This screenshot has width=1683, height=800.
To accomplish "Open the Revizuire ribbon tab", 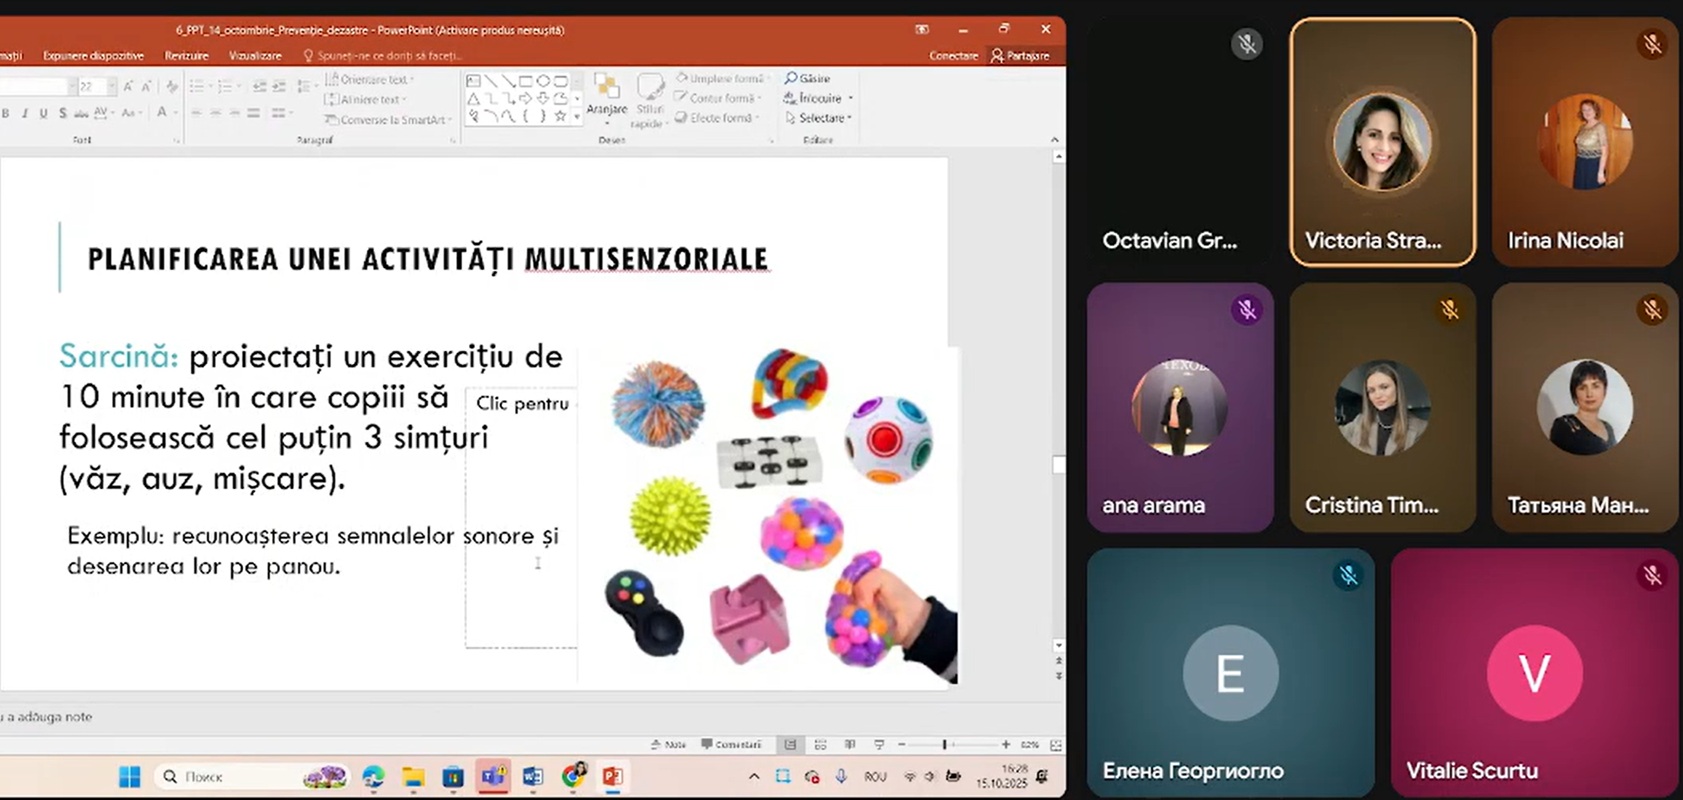I will click(x=186, y=56).
